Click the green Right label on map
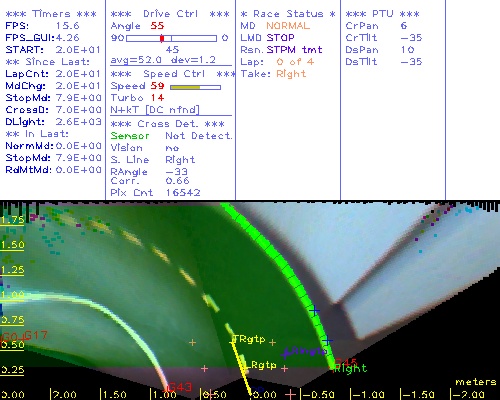This screenshot has height=400, width=500. 350,369
